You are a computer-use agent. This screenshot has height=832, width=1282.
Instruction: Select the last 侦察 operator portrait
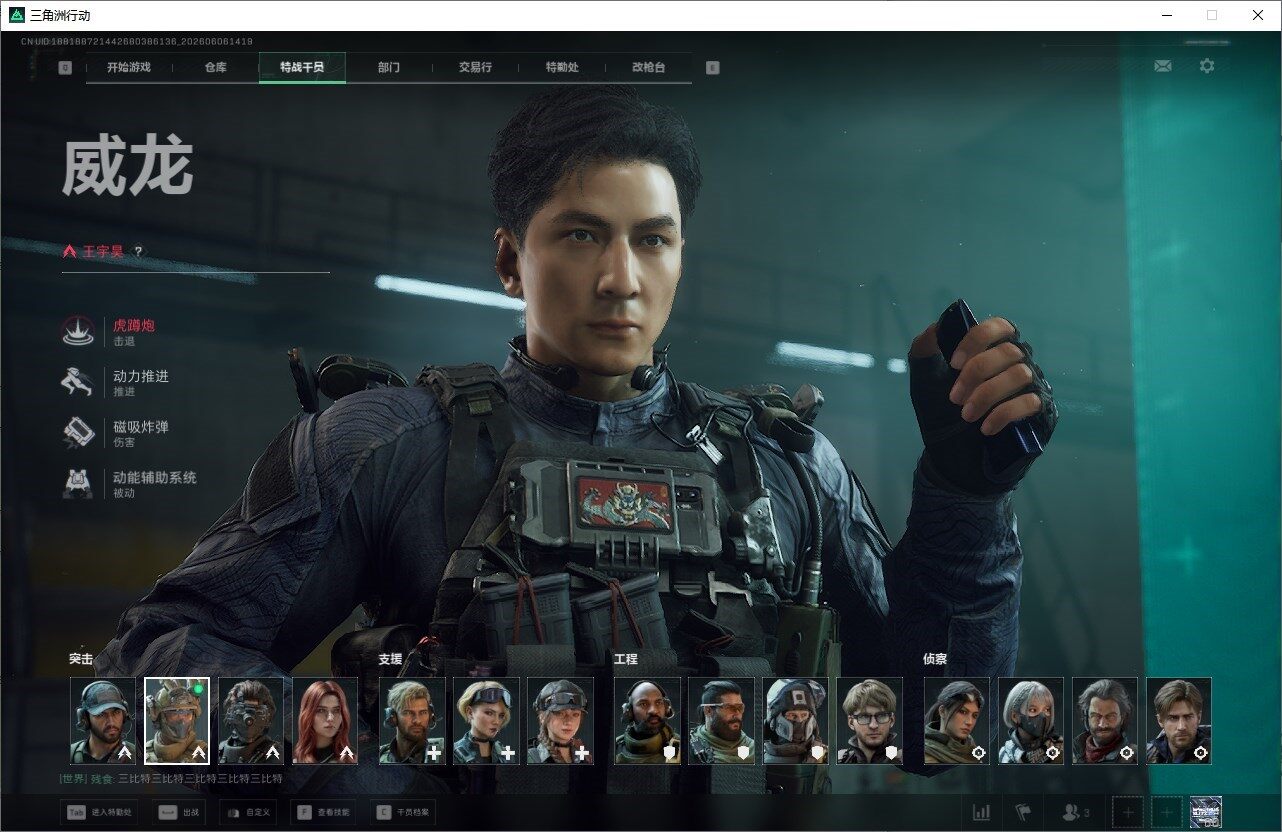pyautogui.click(x=1179, y=721)
